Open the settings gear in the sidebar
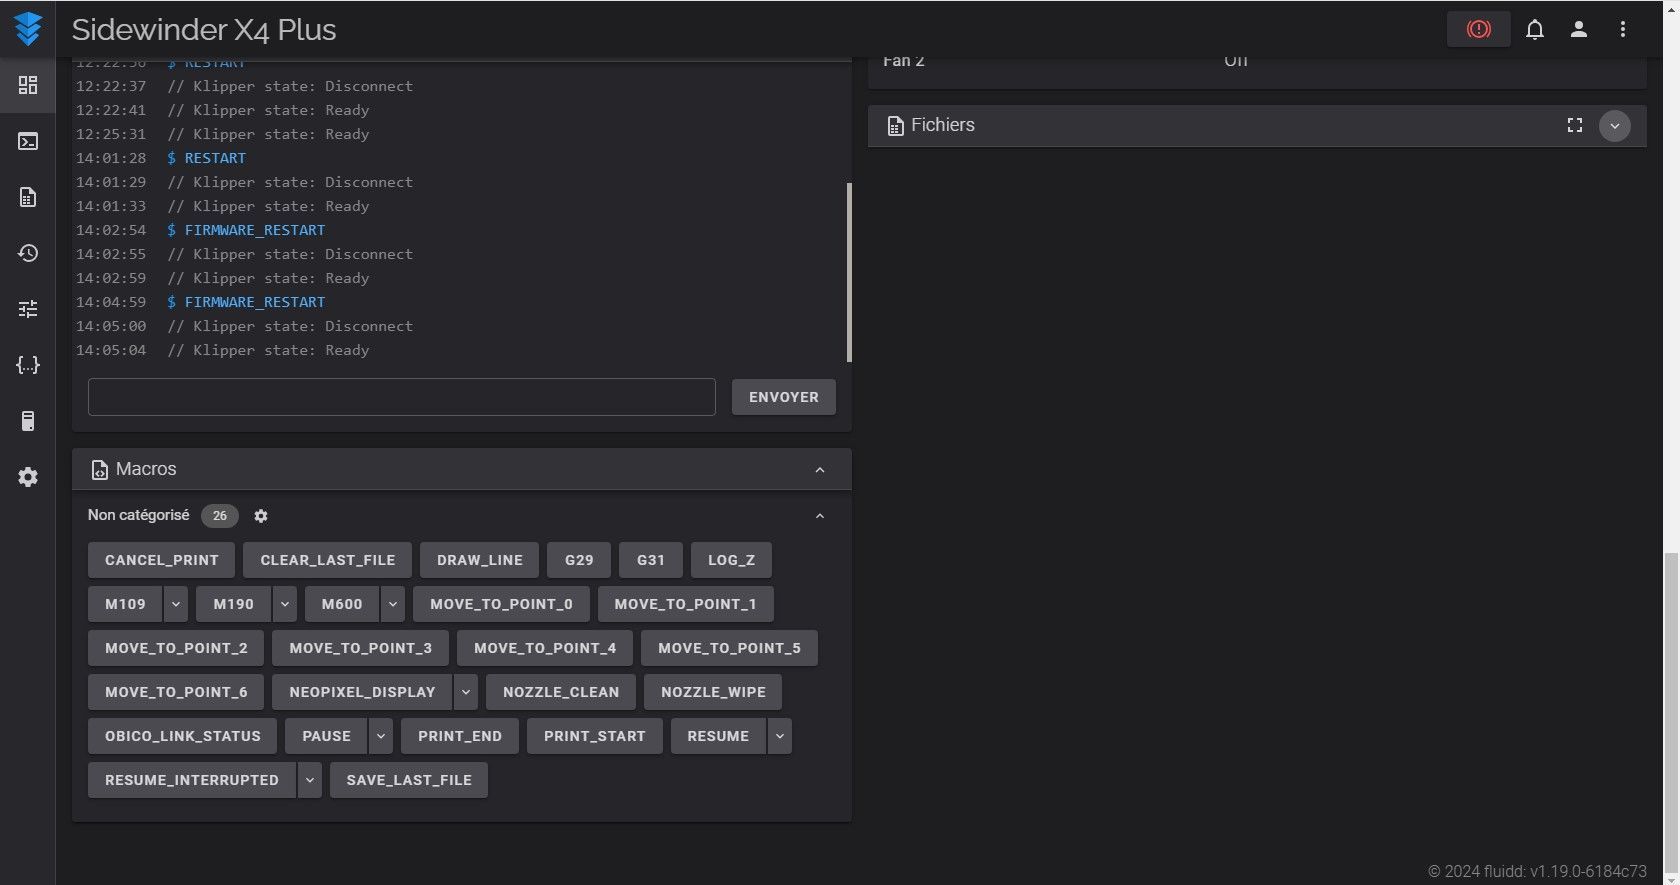The height and width of the screenshot is (885, 1680). (x=28, y=477)
